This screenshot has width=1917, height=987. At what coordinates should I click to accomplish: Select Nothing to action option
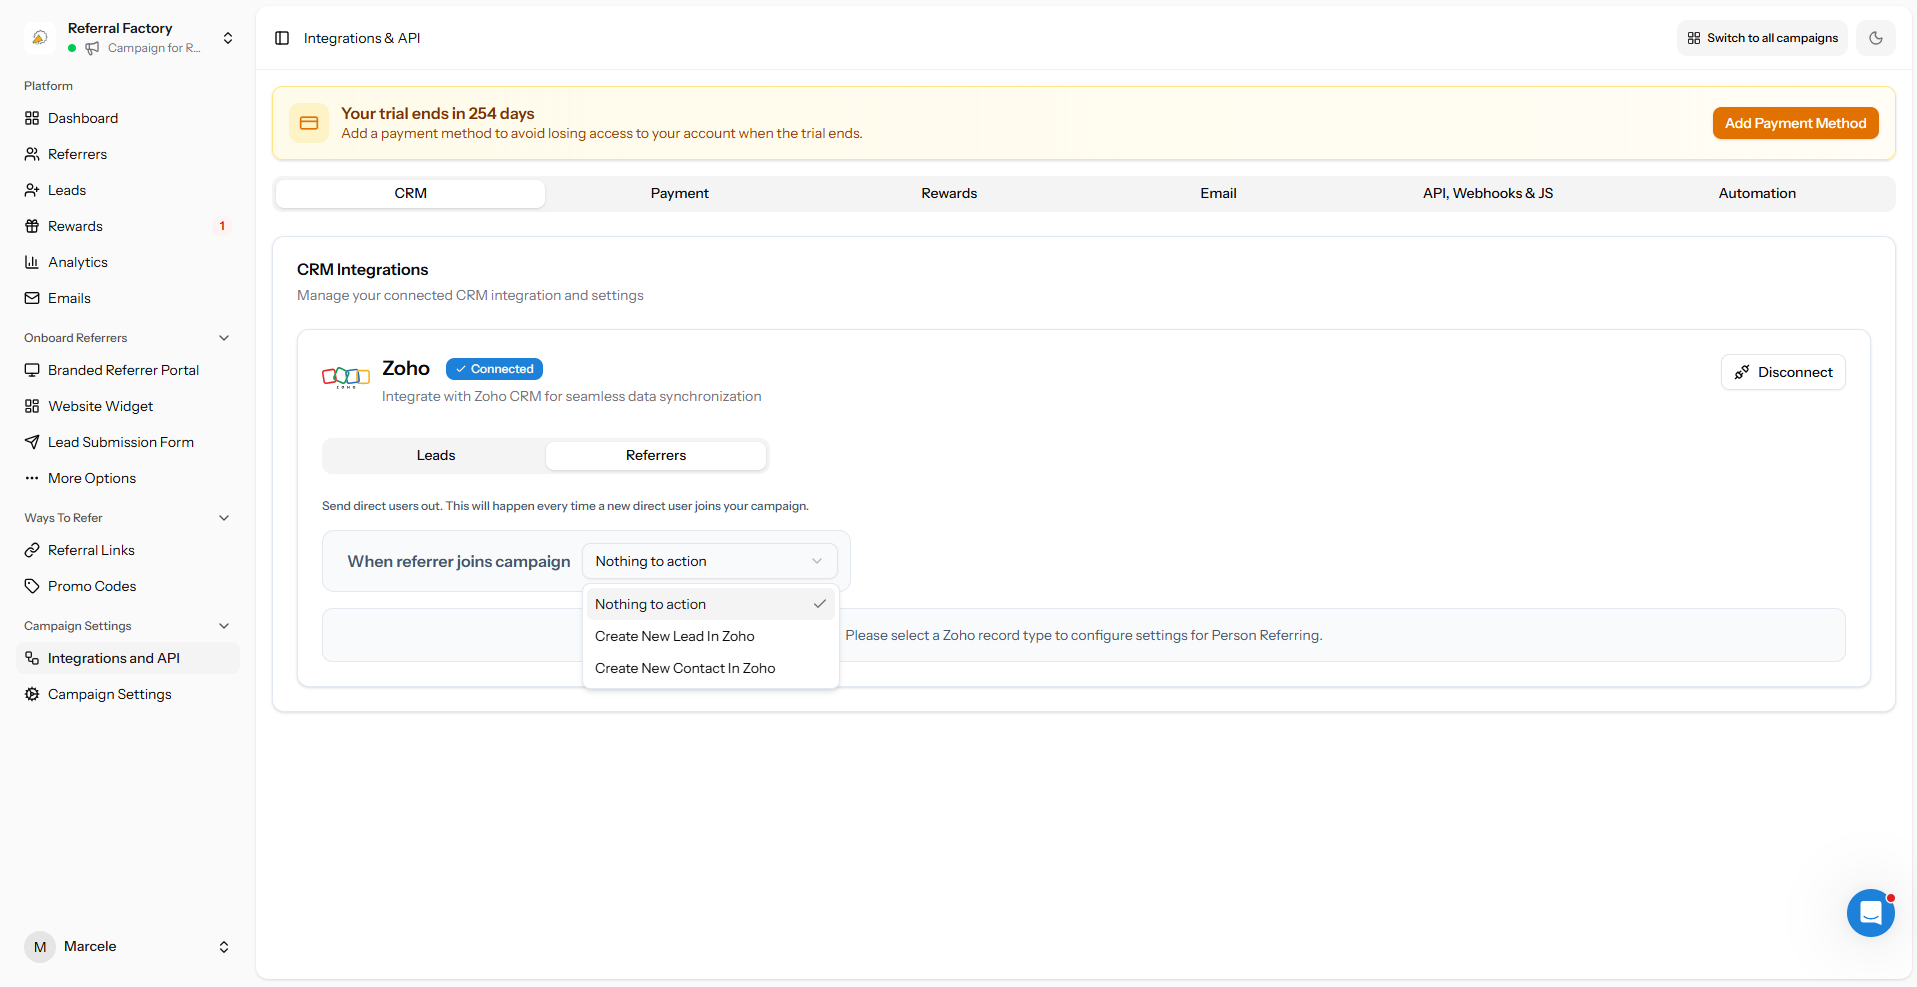pyautogui.click(x=710, y=604)
